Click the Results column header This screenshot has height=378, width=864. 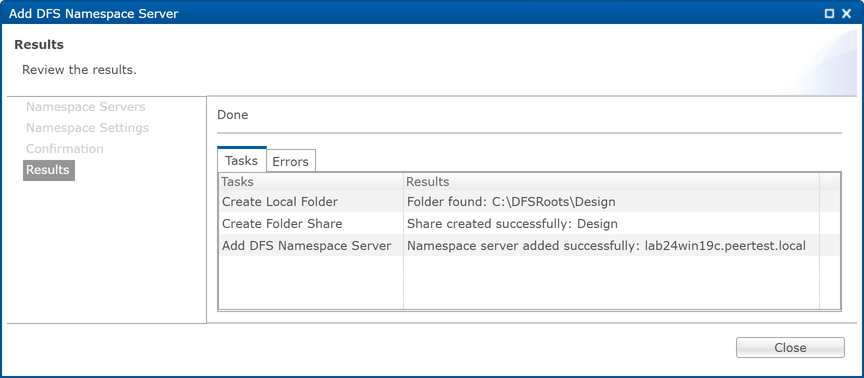[x=612, y=181]
